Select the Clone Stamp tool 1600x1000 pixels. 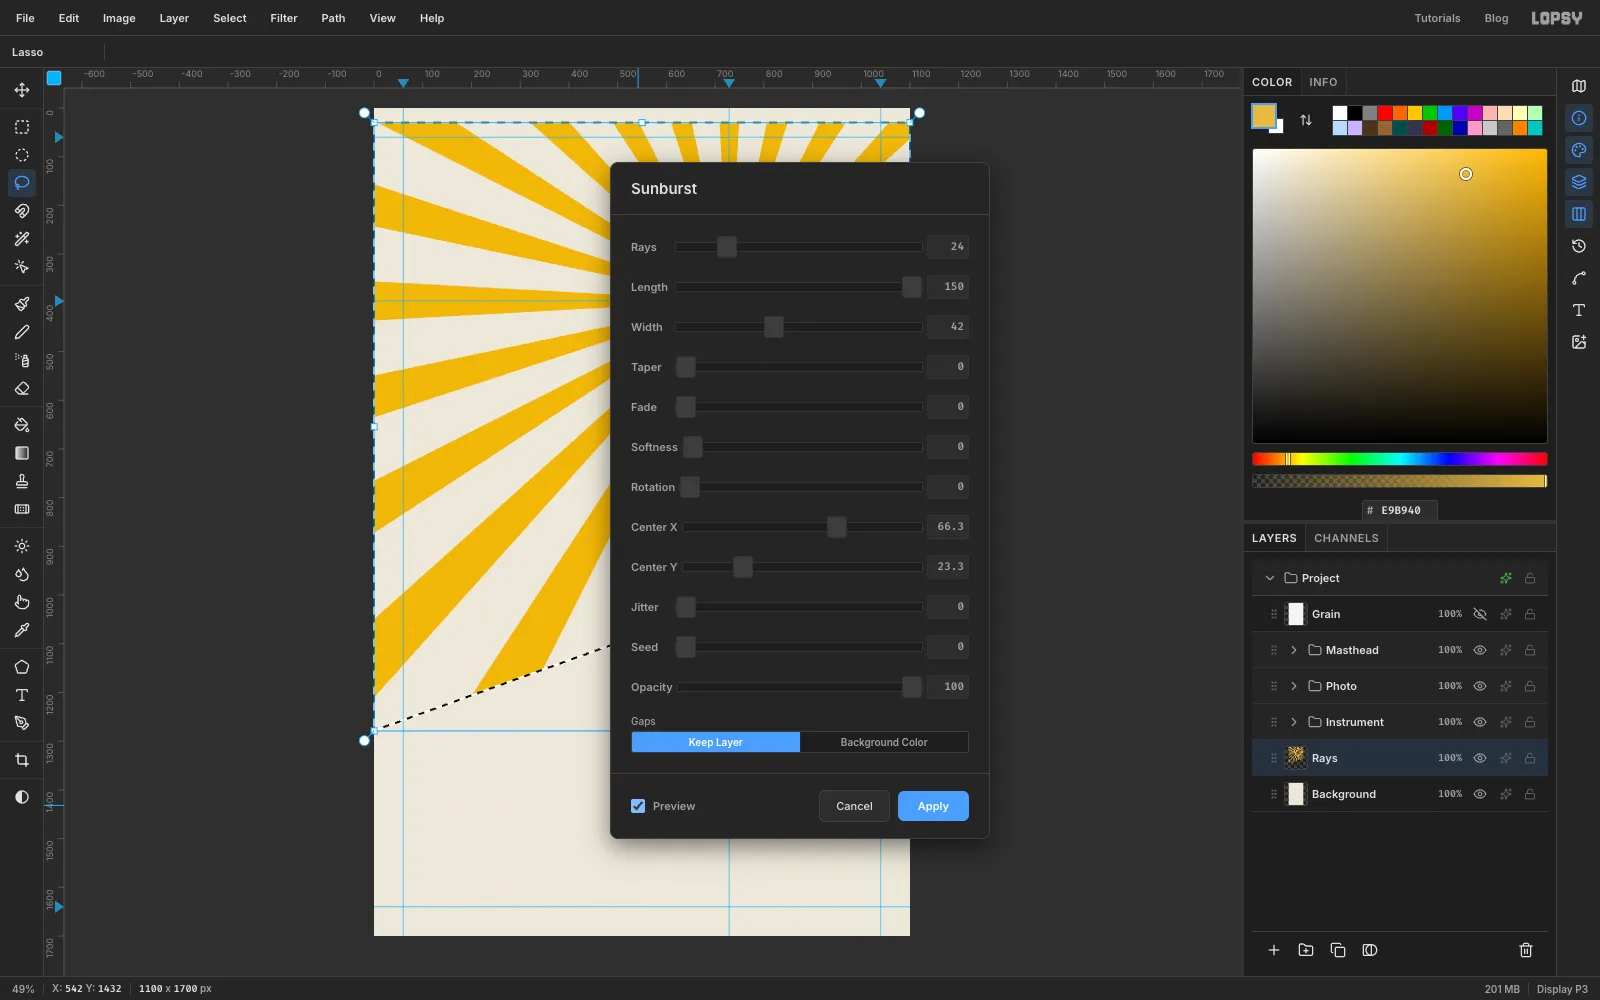pyautogui.click(x=22, y=481)
